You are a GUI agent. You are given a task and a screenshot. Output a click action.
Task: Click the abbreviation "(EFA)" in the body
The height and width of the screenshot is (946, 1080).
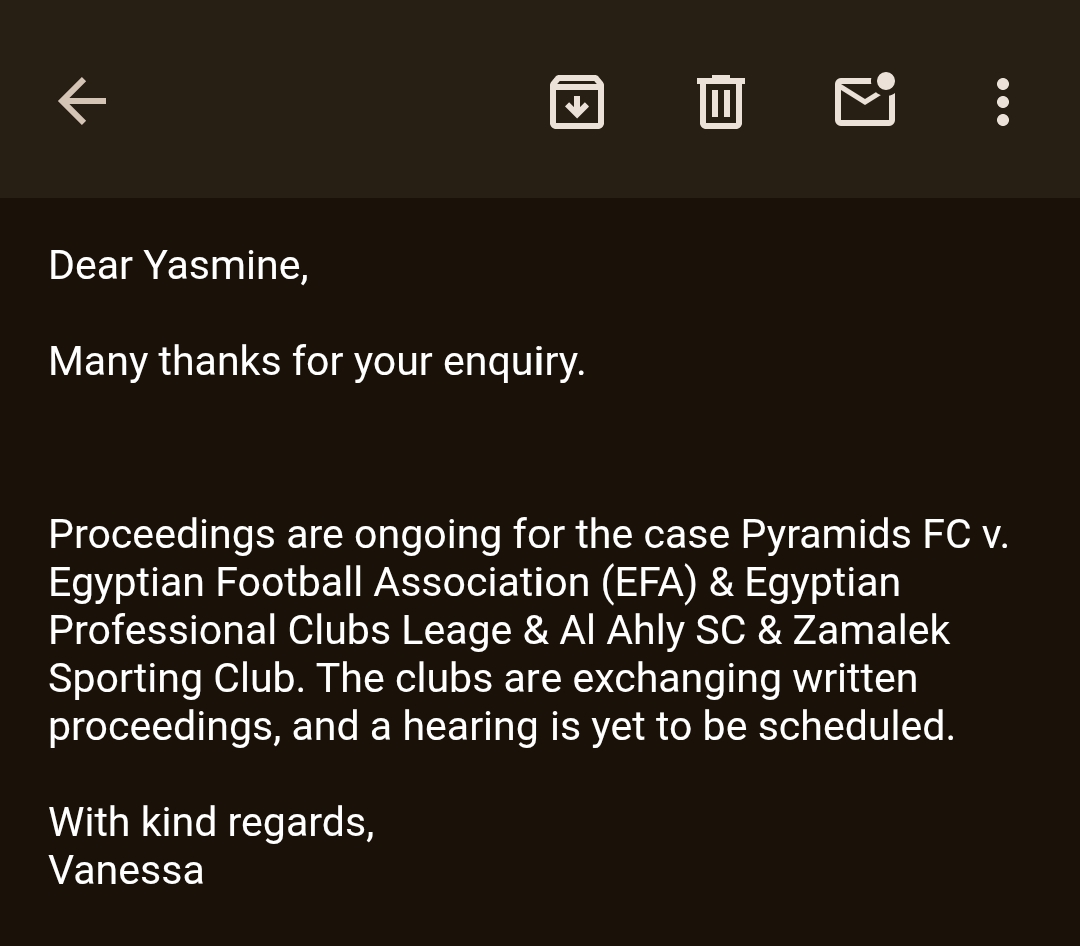[649, 582]
